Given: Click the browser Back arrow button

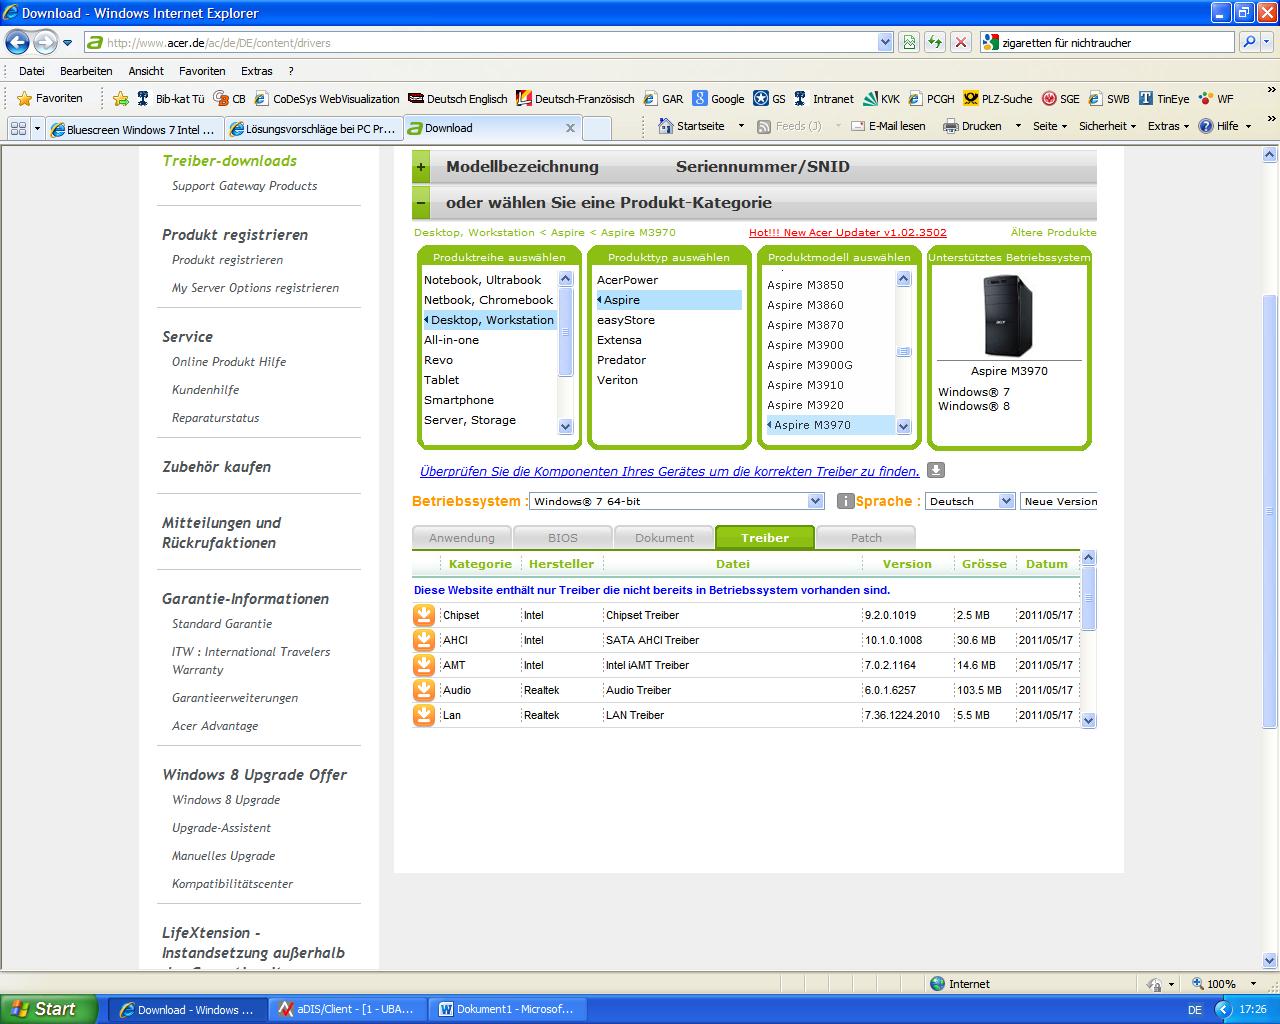Looking at the screenshot, I should [x=17, y=42].
